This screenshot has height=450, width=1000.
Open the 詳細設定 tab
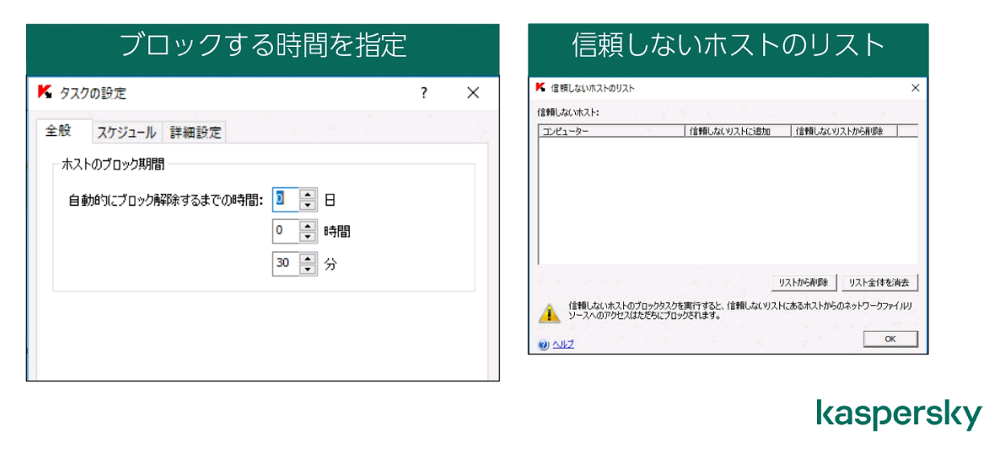[195, 133]
